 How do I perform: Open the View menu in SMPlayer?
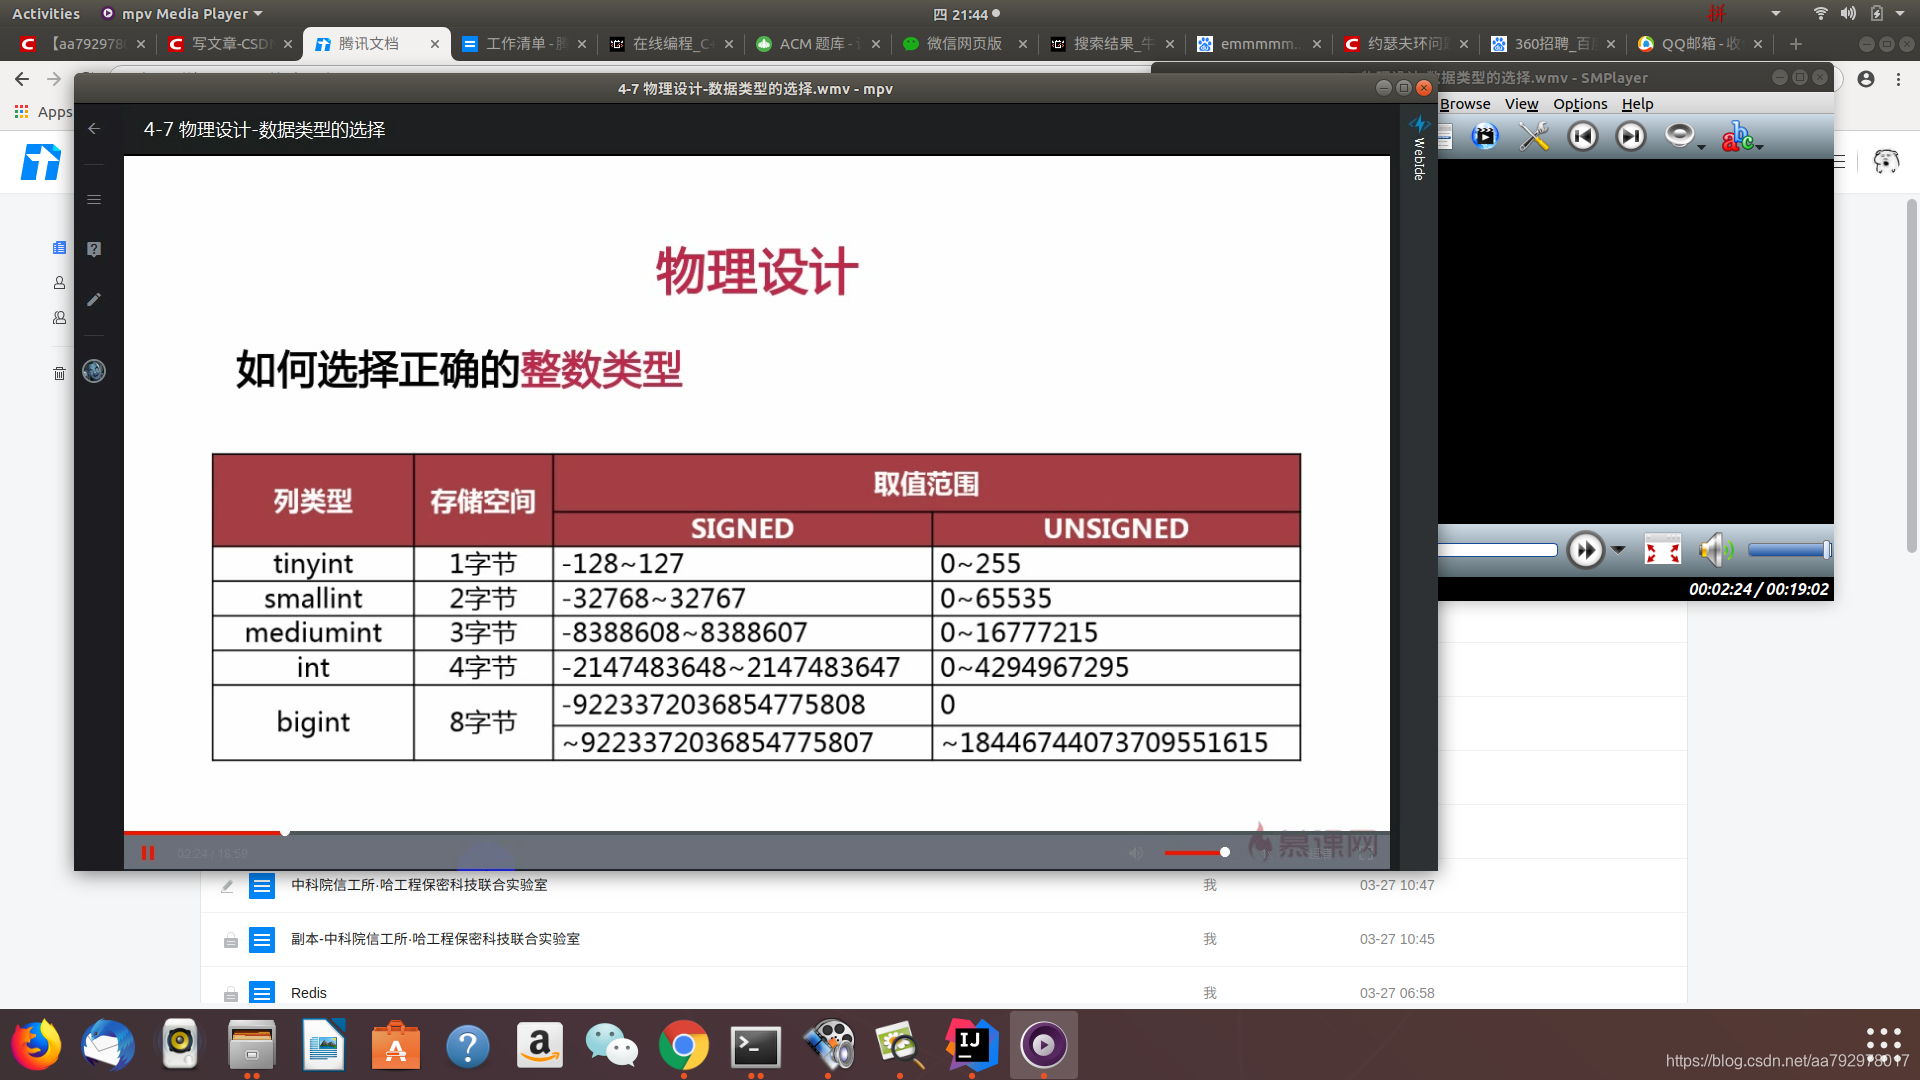(x=1520, y=104)
